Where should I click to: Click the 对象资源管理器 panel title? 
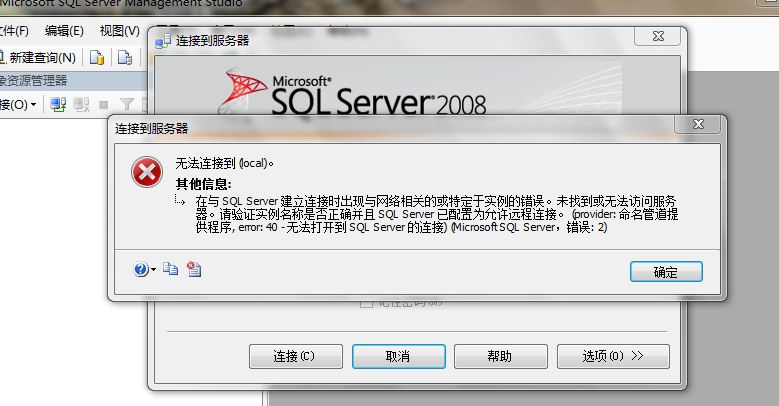tap(34, 81)
